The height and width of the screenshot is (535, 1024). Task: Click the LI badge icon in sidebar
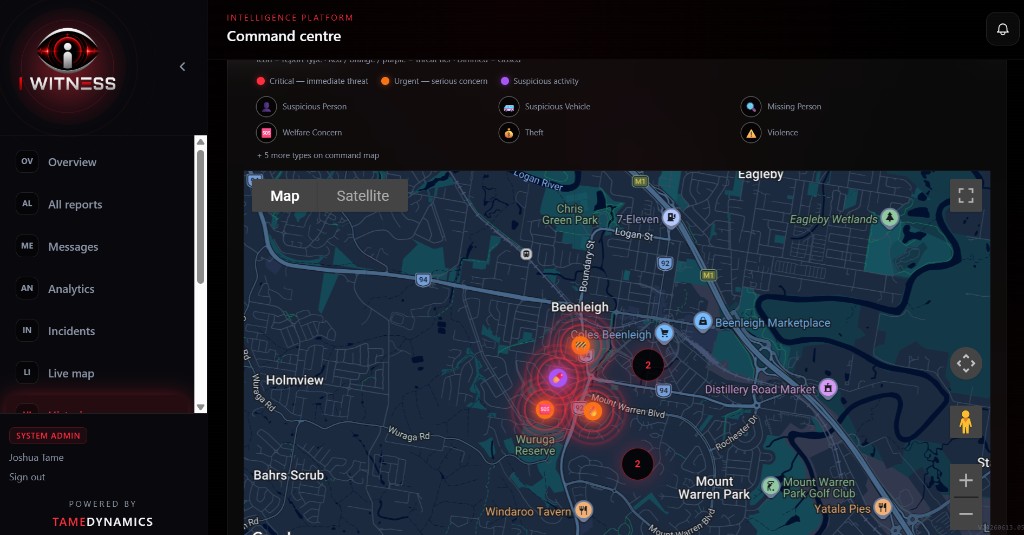(27, 372)
